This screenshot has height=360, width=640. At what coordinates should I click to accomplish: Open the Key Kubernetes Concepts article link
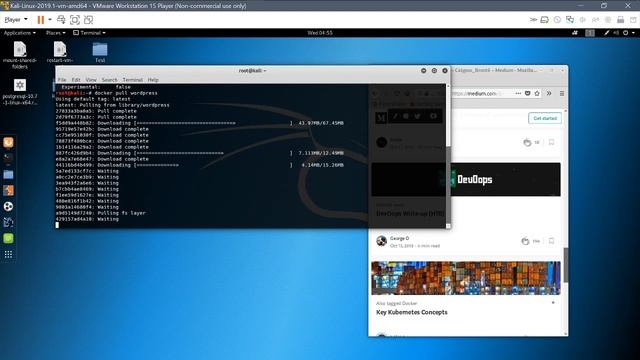pyautogui.click(x=411, y=312)
